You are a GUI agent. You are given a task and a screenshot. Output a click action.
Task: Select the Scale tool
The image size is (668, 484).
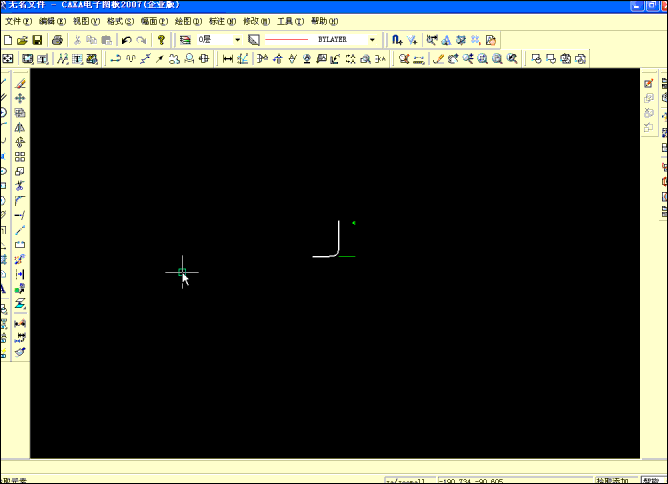click(20, 171)
